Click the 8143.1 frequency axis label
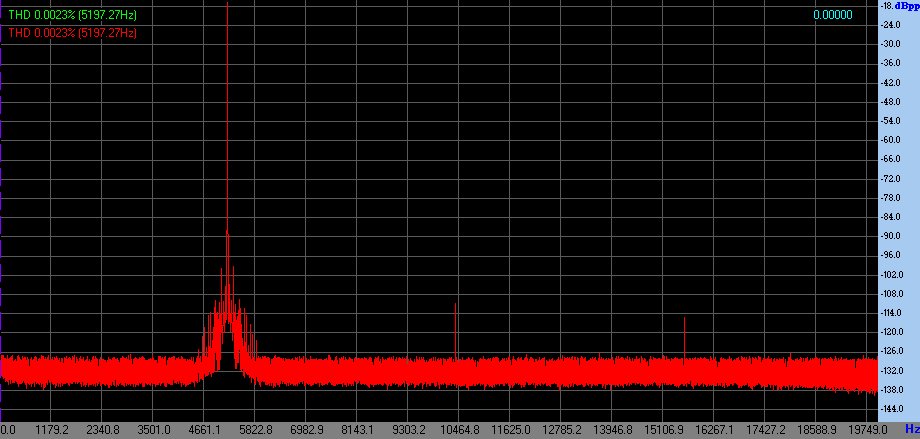This screenshot has height=439, width=920. [357, 430]
